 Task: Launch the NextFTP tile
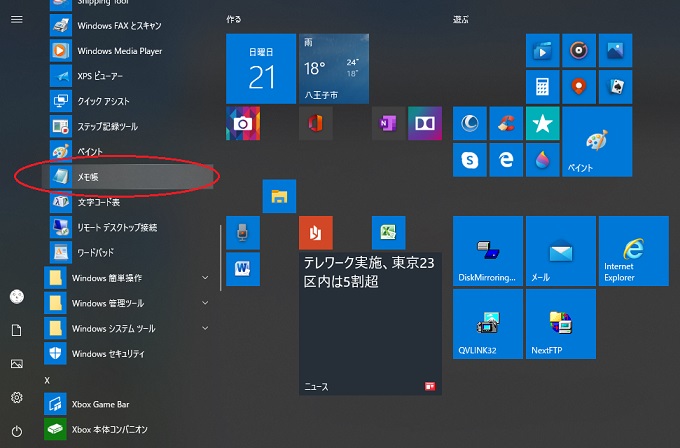click(x=561, y=324)
